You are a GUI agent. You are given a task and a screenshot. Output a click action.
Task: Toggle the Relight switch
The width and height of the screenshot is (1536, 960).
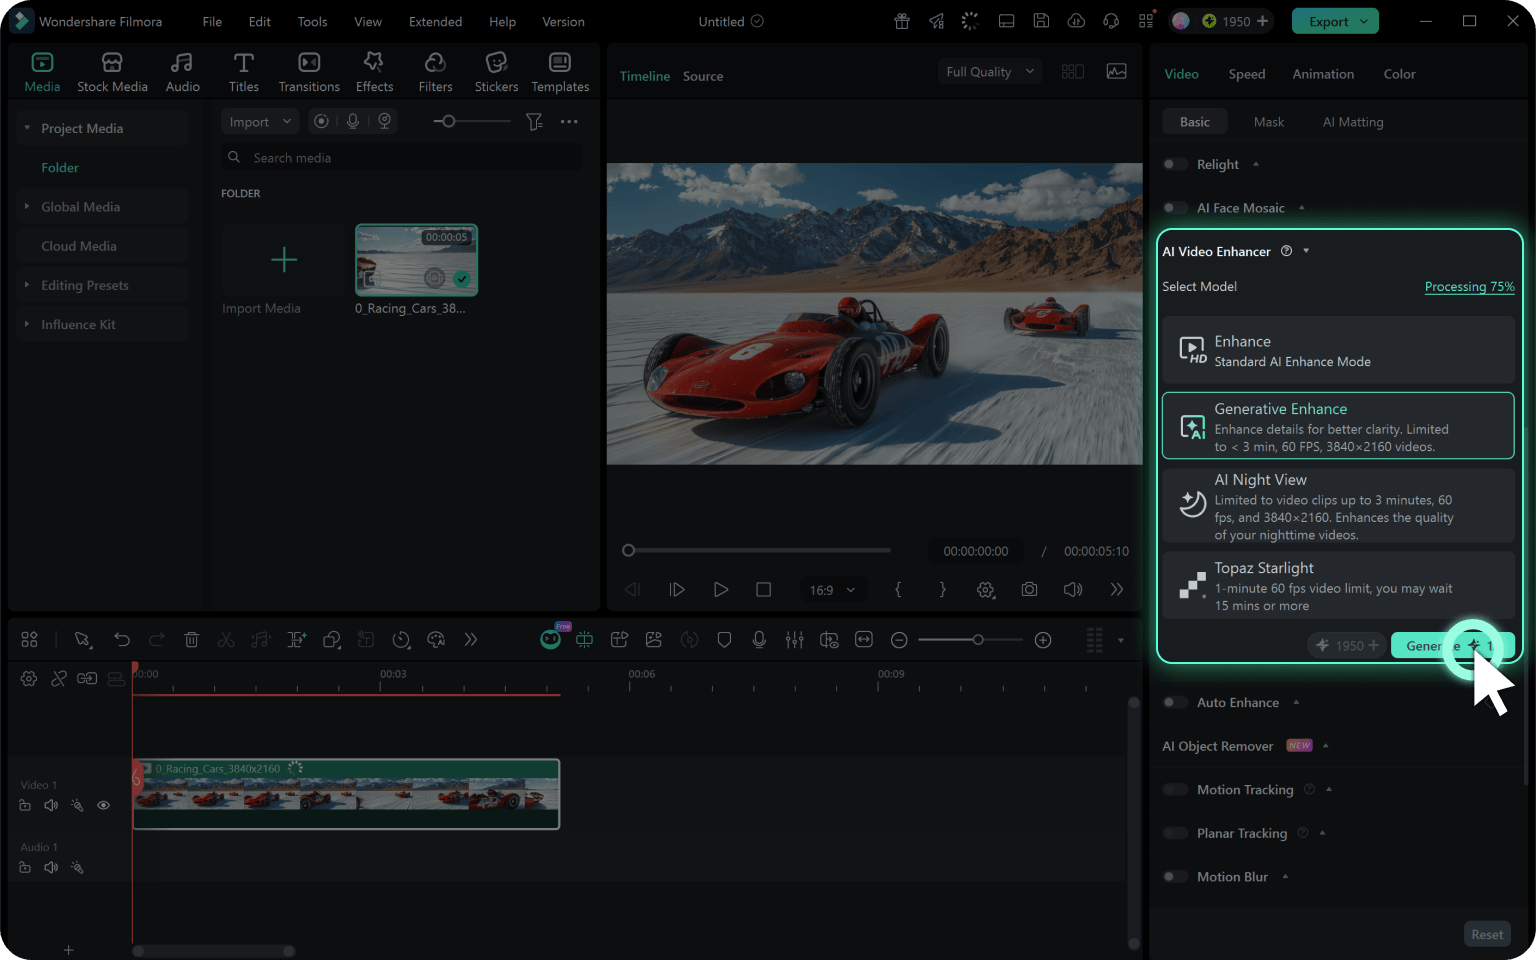click(1175, 164)
